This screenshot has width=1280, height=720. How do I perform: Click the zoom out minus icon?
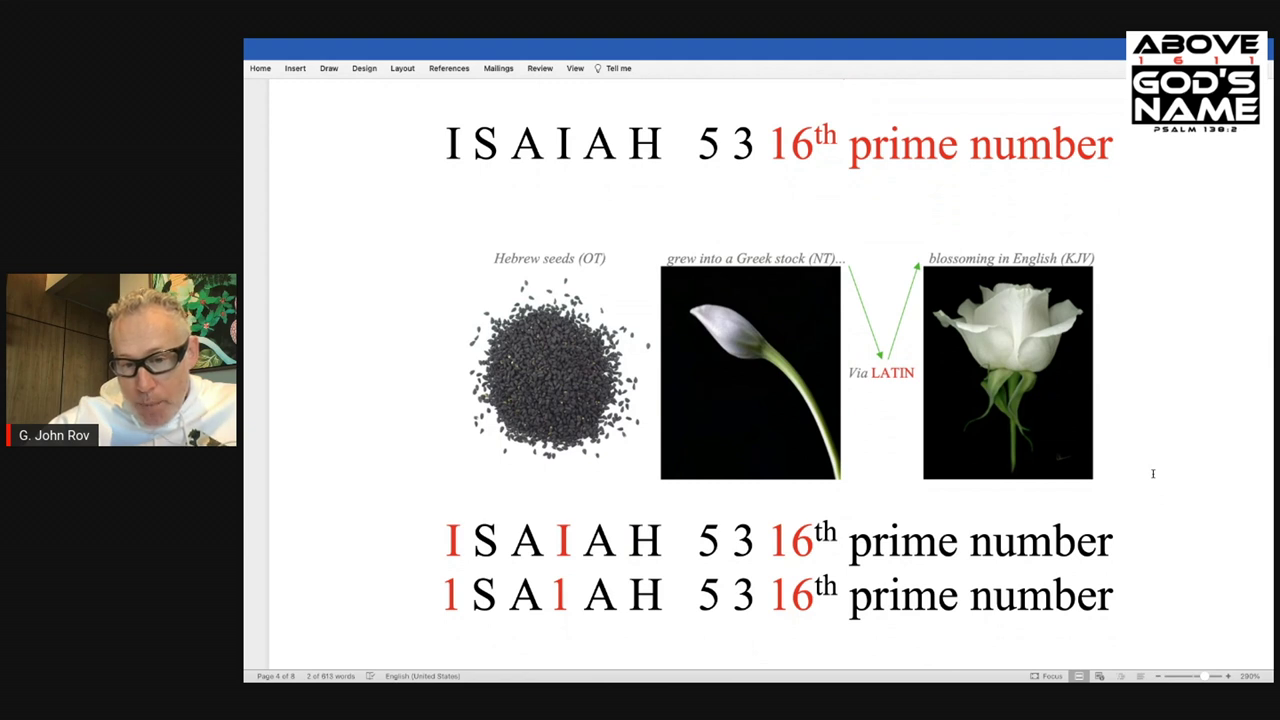point(1158,676)
